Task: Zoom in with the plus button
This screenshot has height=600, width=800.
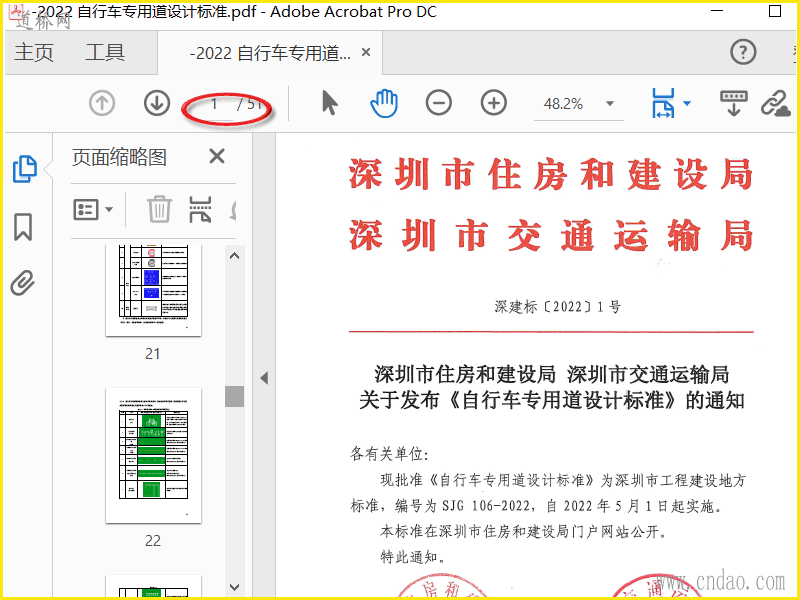Action: (493, 103)
